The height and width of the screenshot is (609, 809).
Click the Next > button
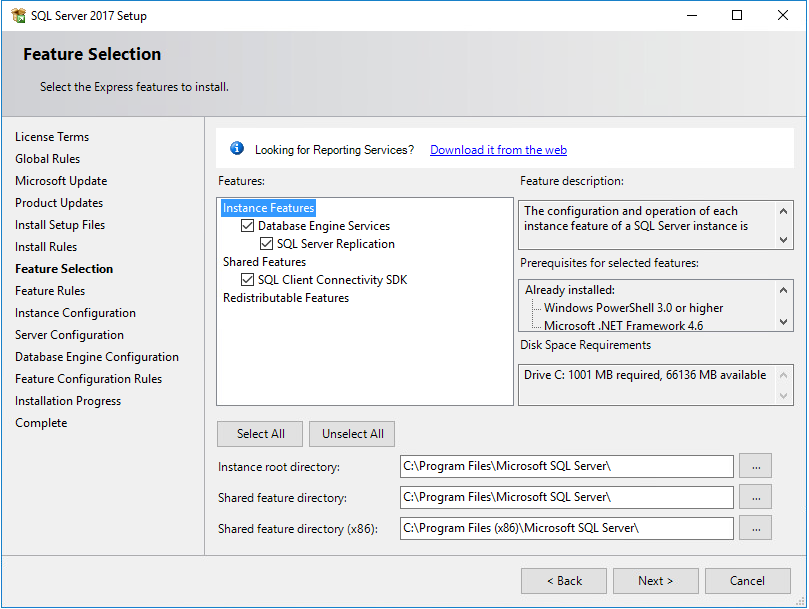[x=656, y=581]
